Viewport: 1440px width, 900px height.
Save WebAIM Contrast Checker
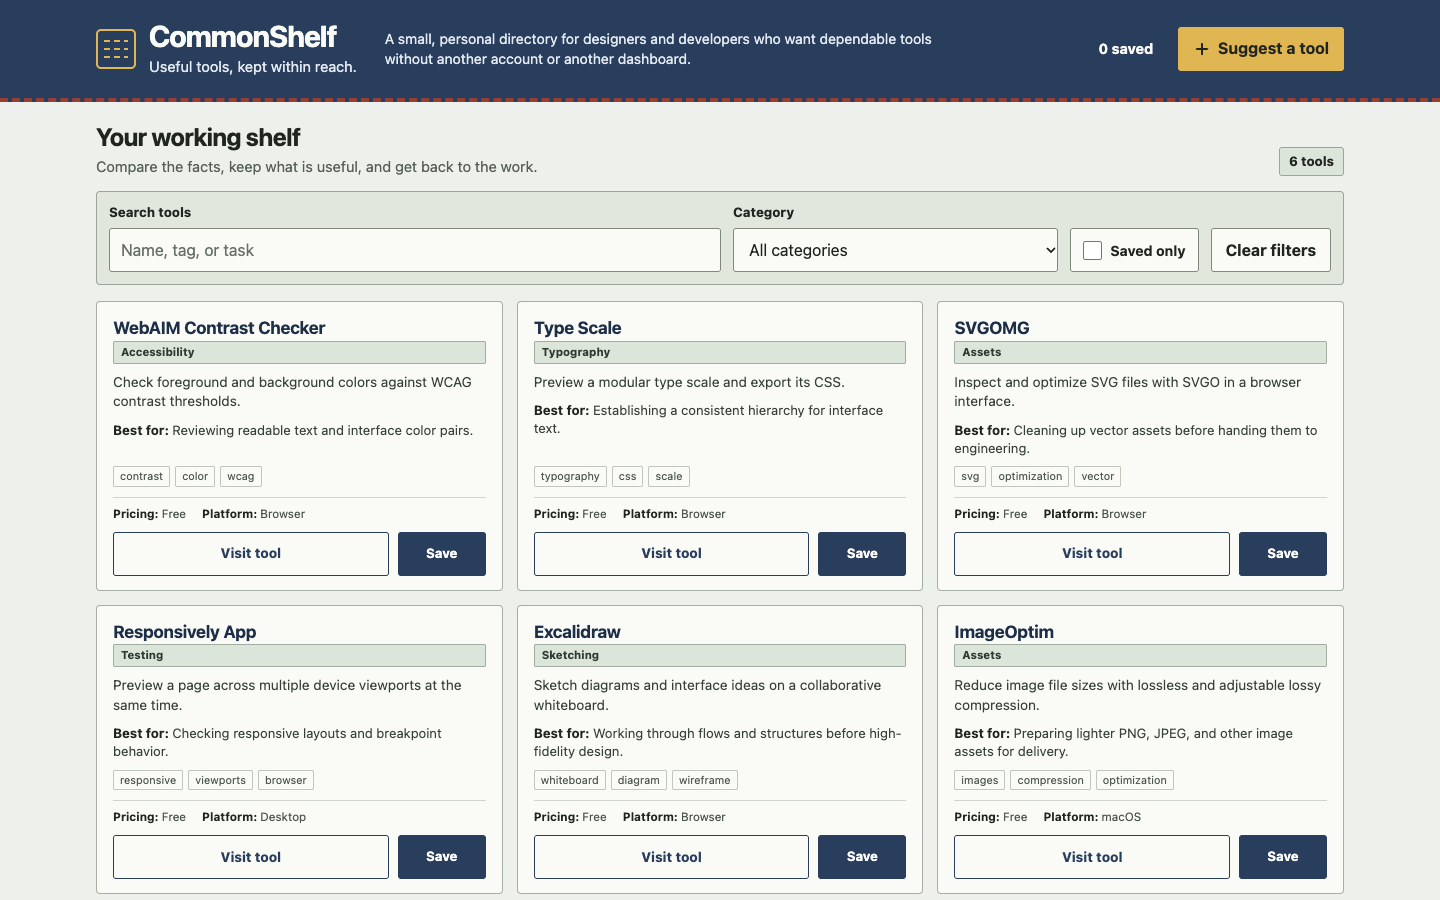click(x=442, y=554)
